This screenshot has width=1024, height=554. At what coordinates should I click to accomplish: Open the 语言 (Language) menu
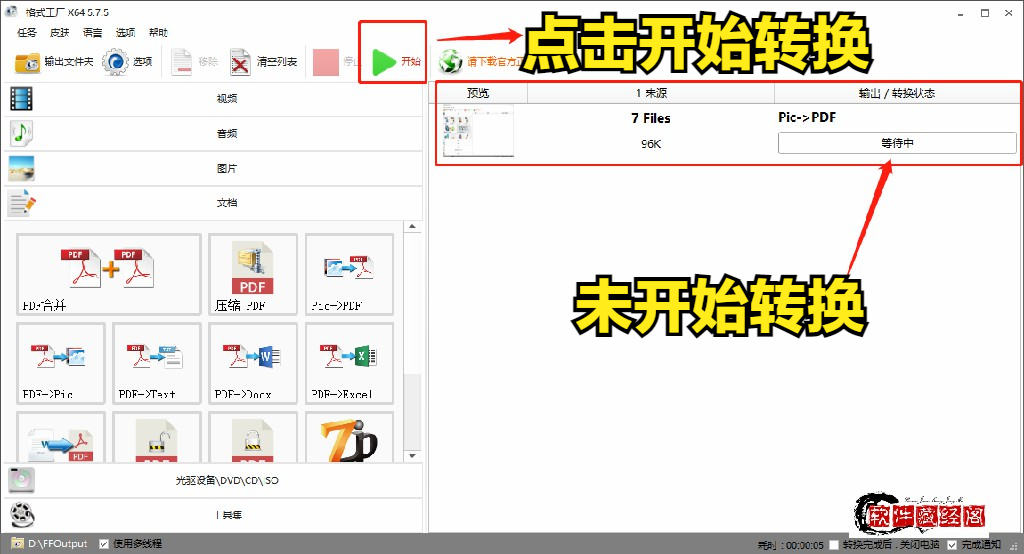[x=92, y=32]
